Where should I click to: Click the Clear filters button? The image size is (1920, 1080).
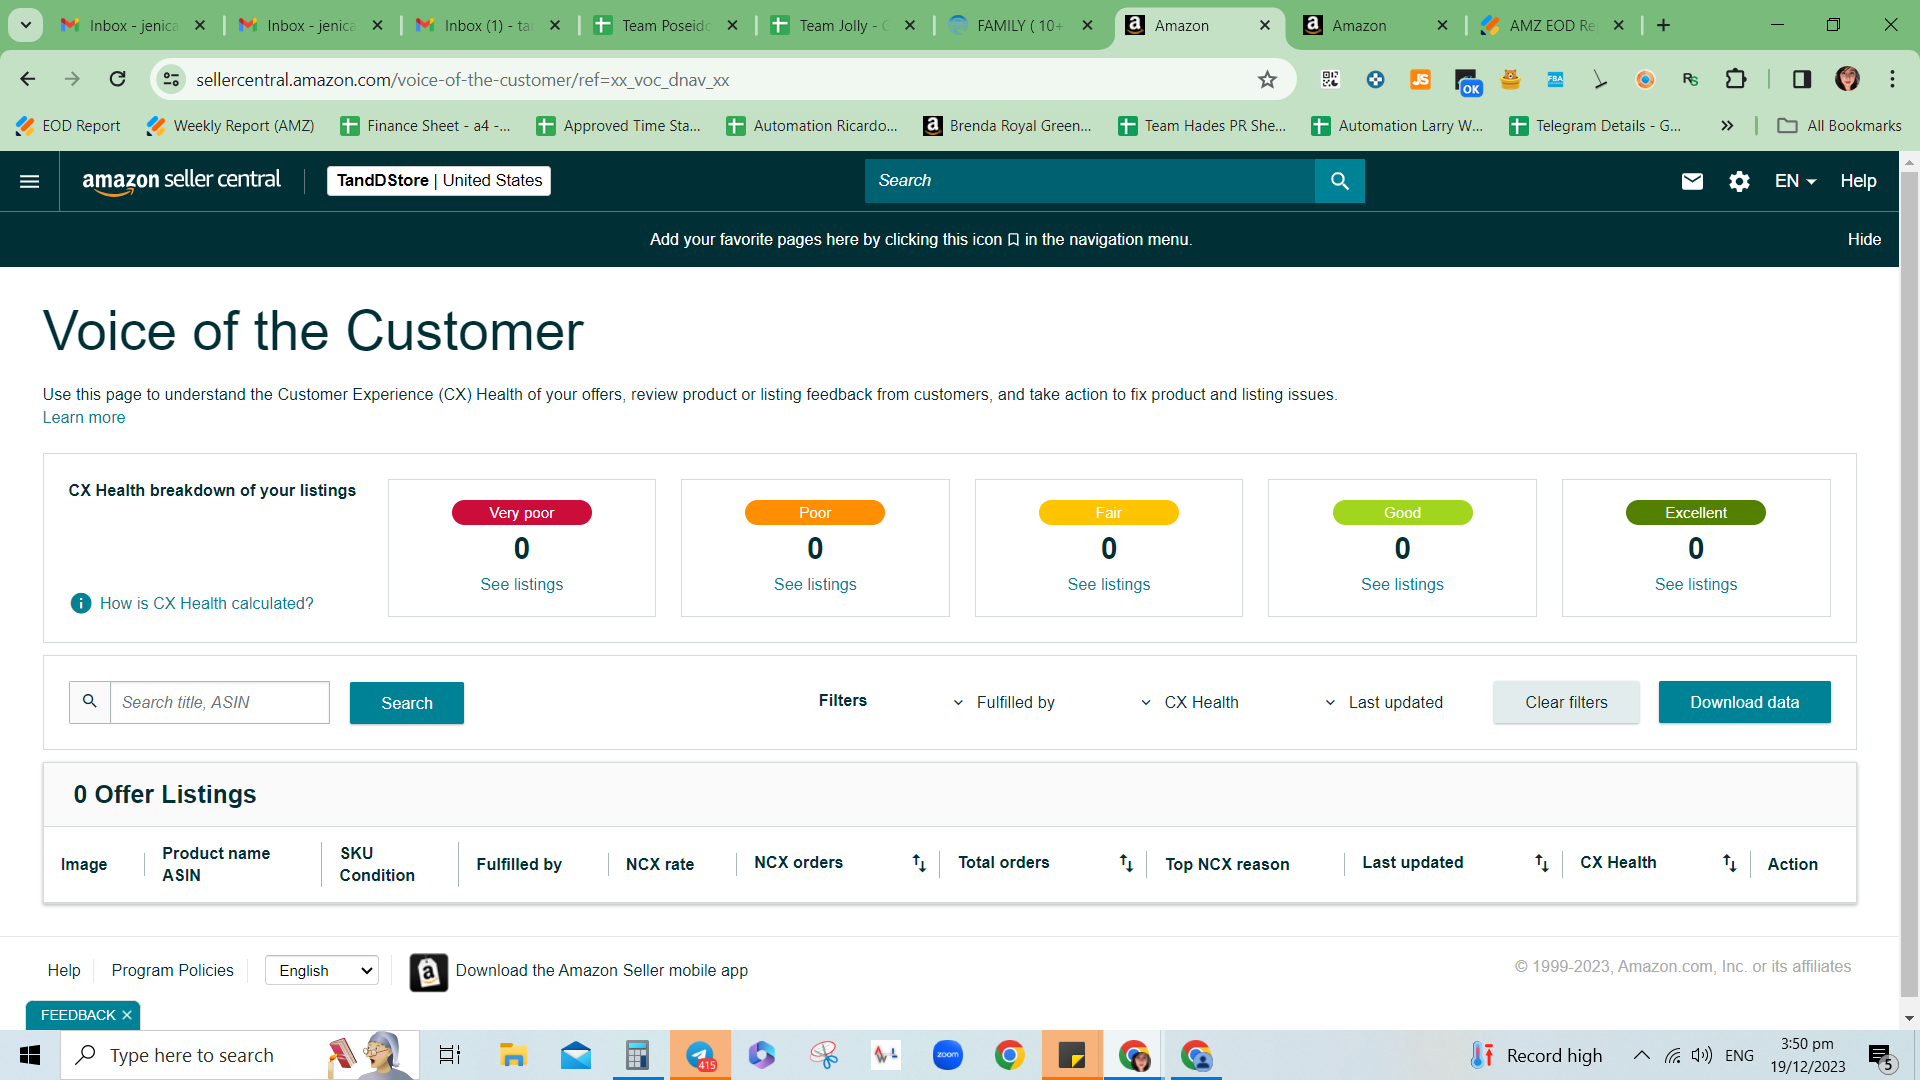[1566, 702]
